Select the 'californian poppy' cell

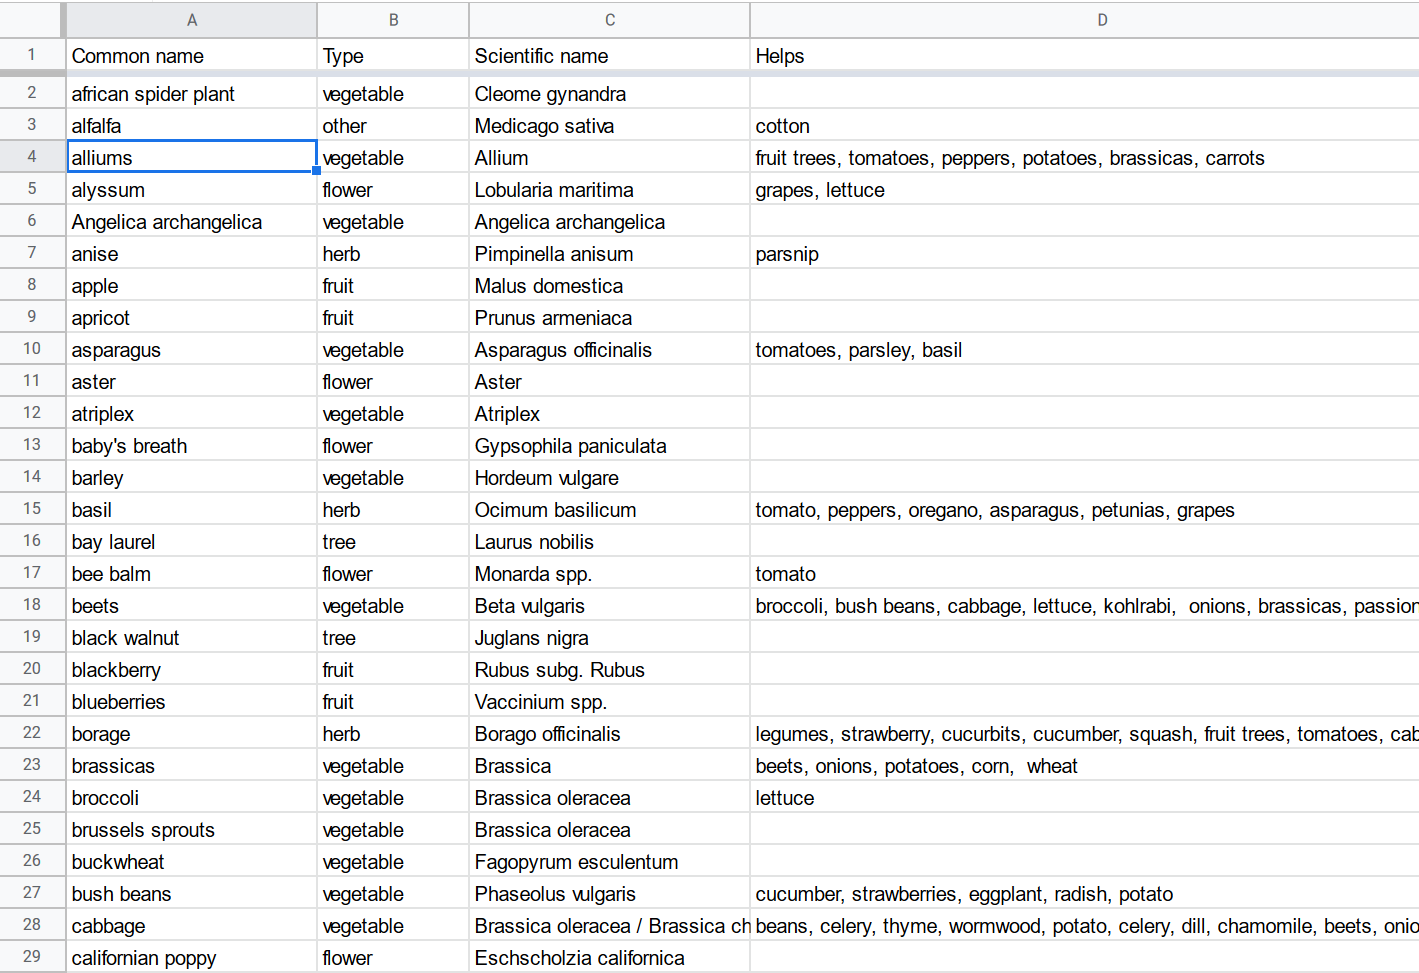pos(191,958)
